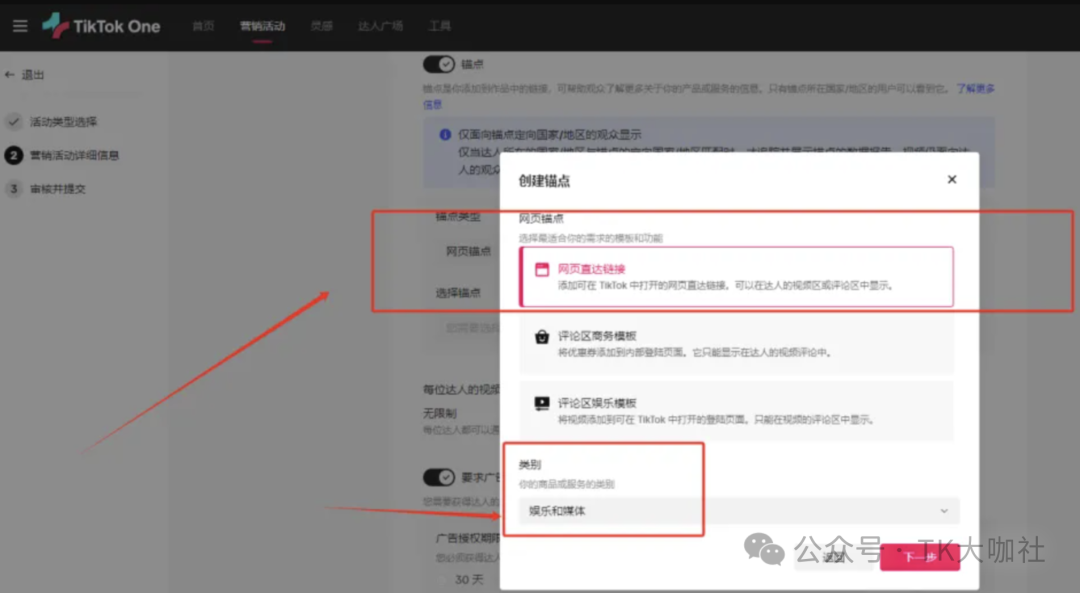Click the back arrow next to 退出
Screen dimensions: 1080x593
pos(10,75)
